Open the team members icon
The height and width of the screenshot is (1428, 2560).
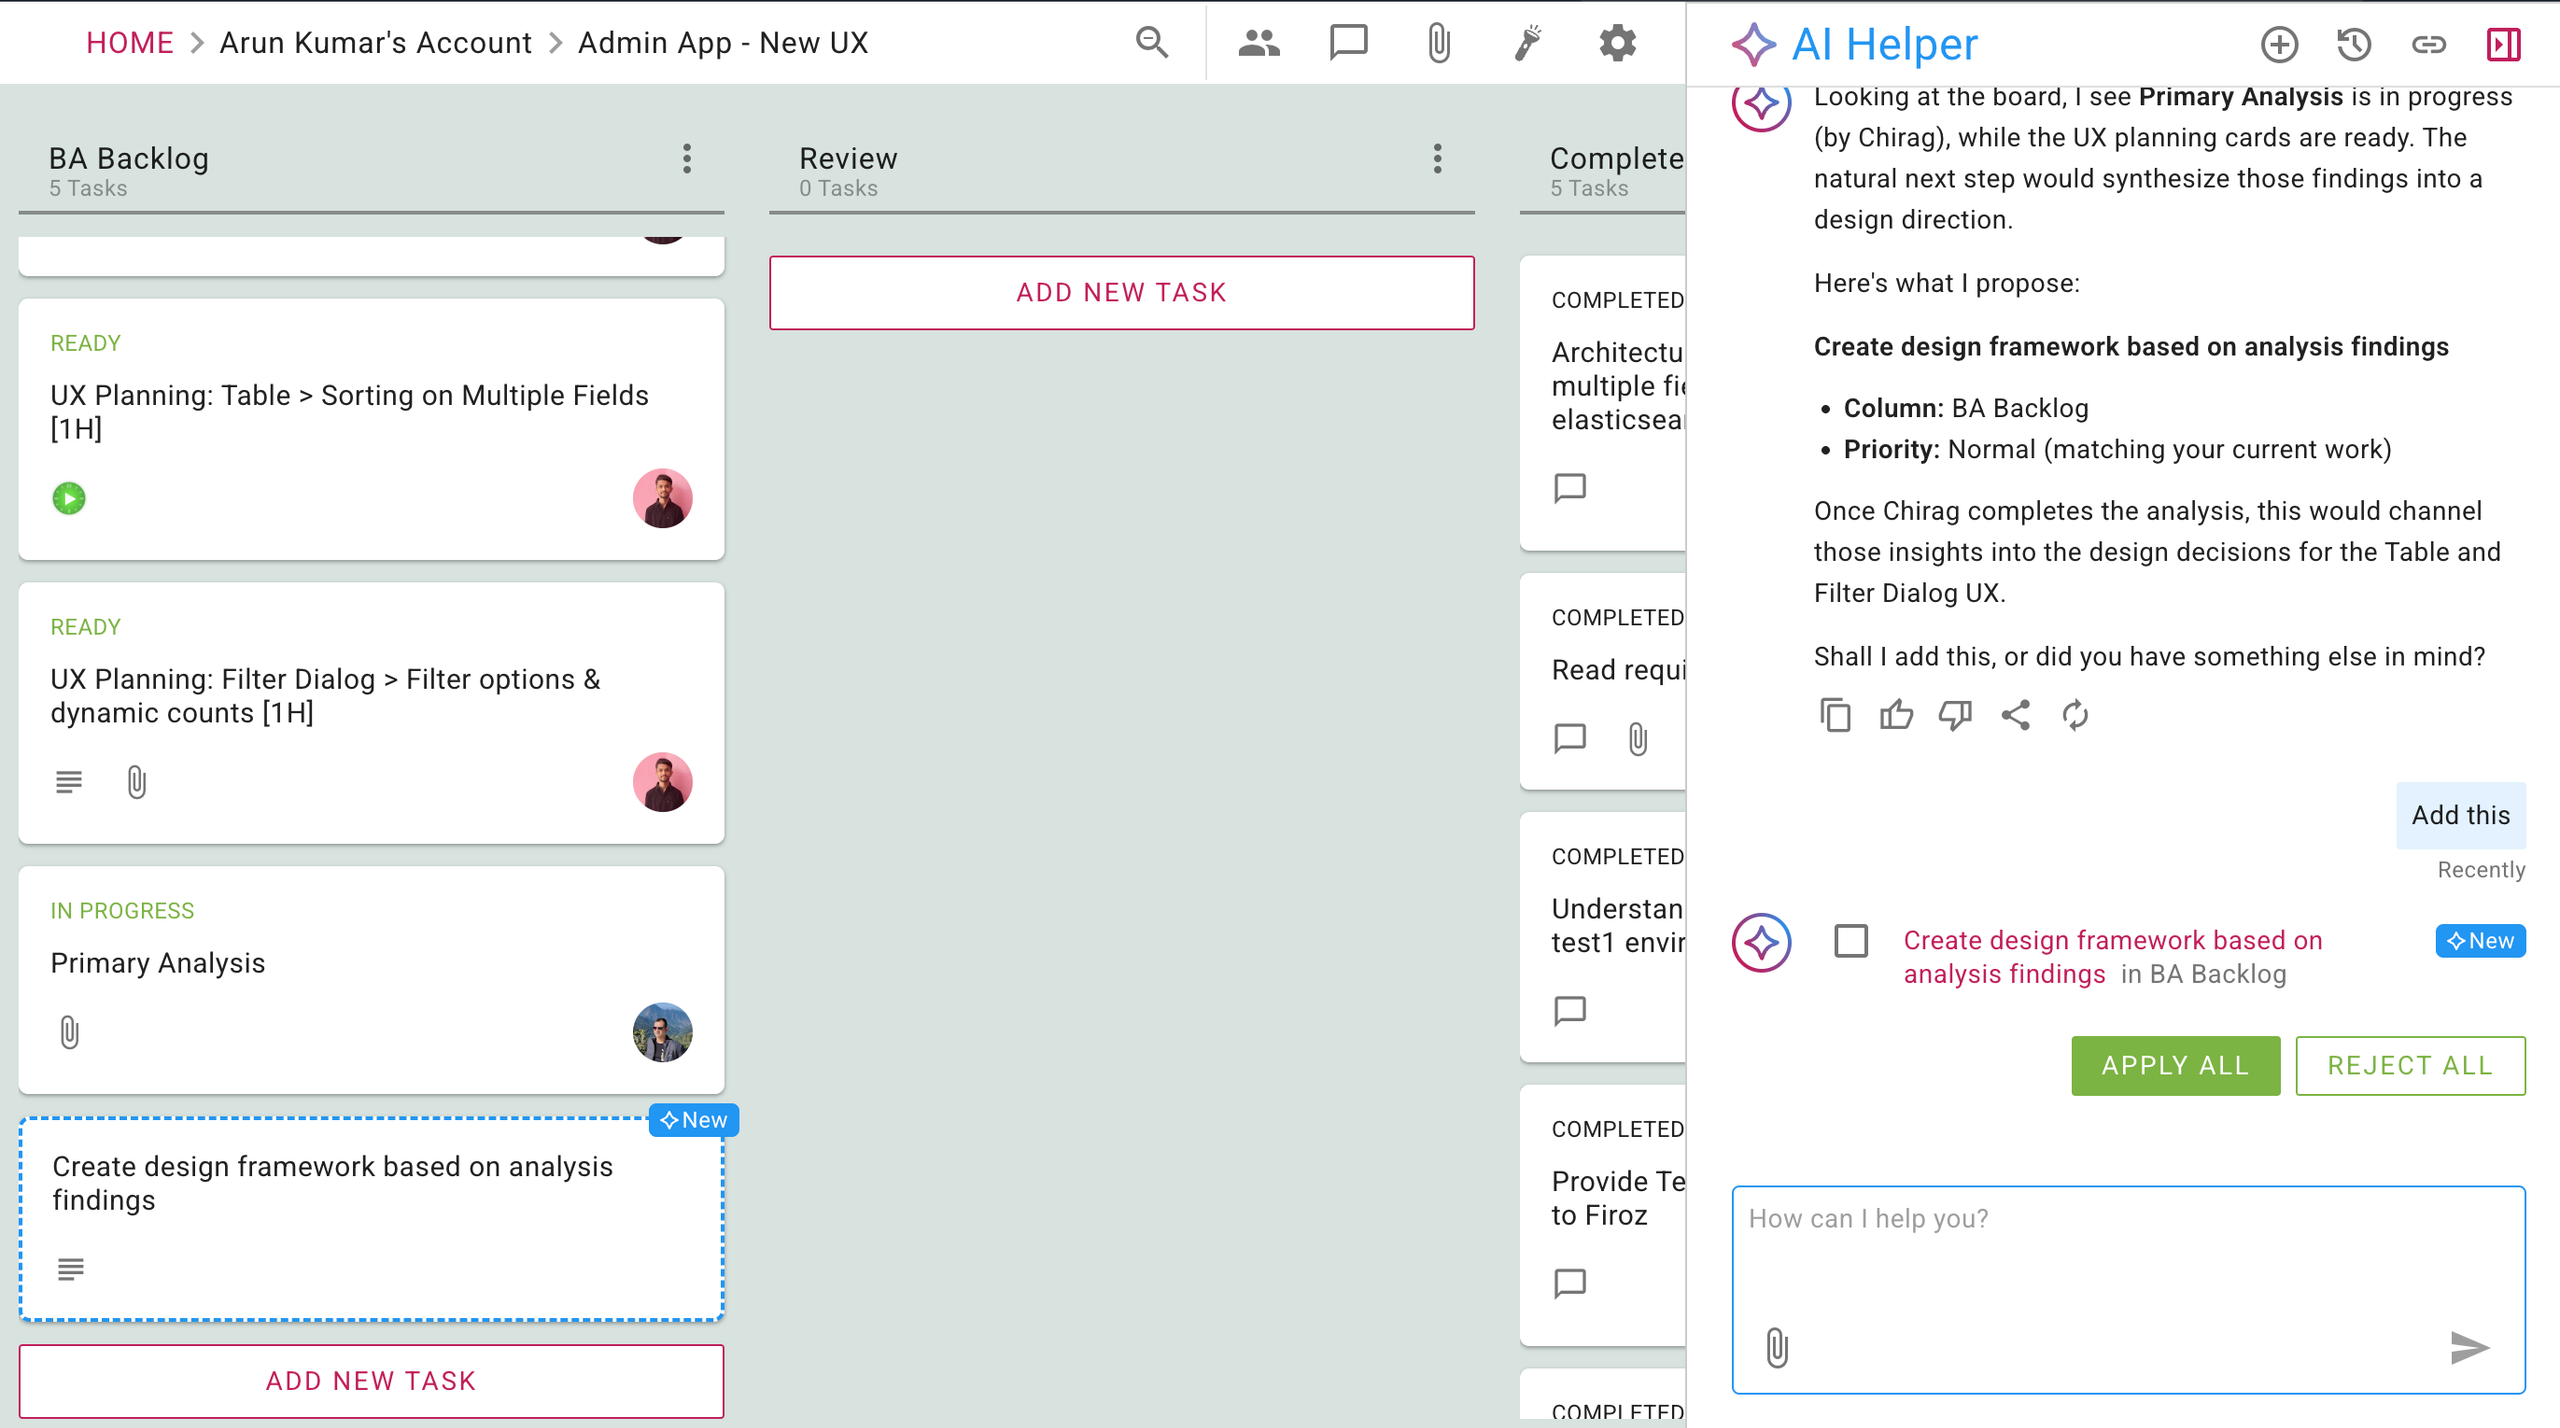pyautogui.click(x=1259, y=43)
